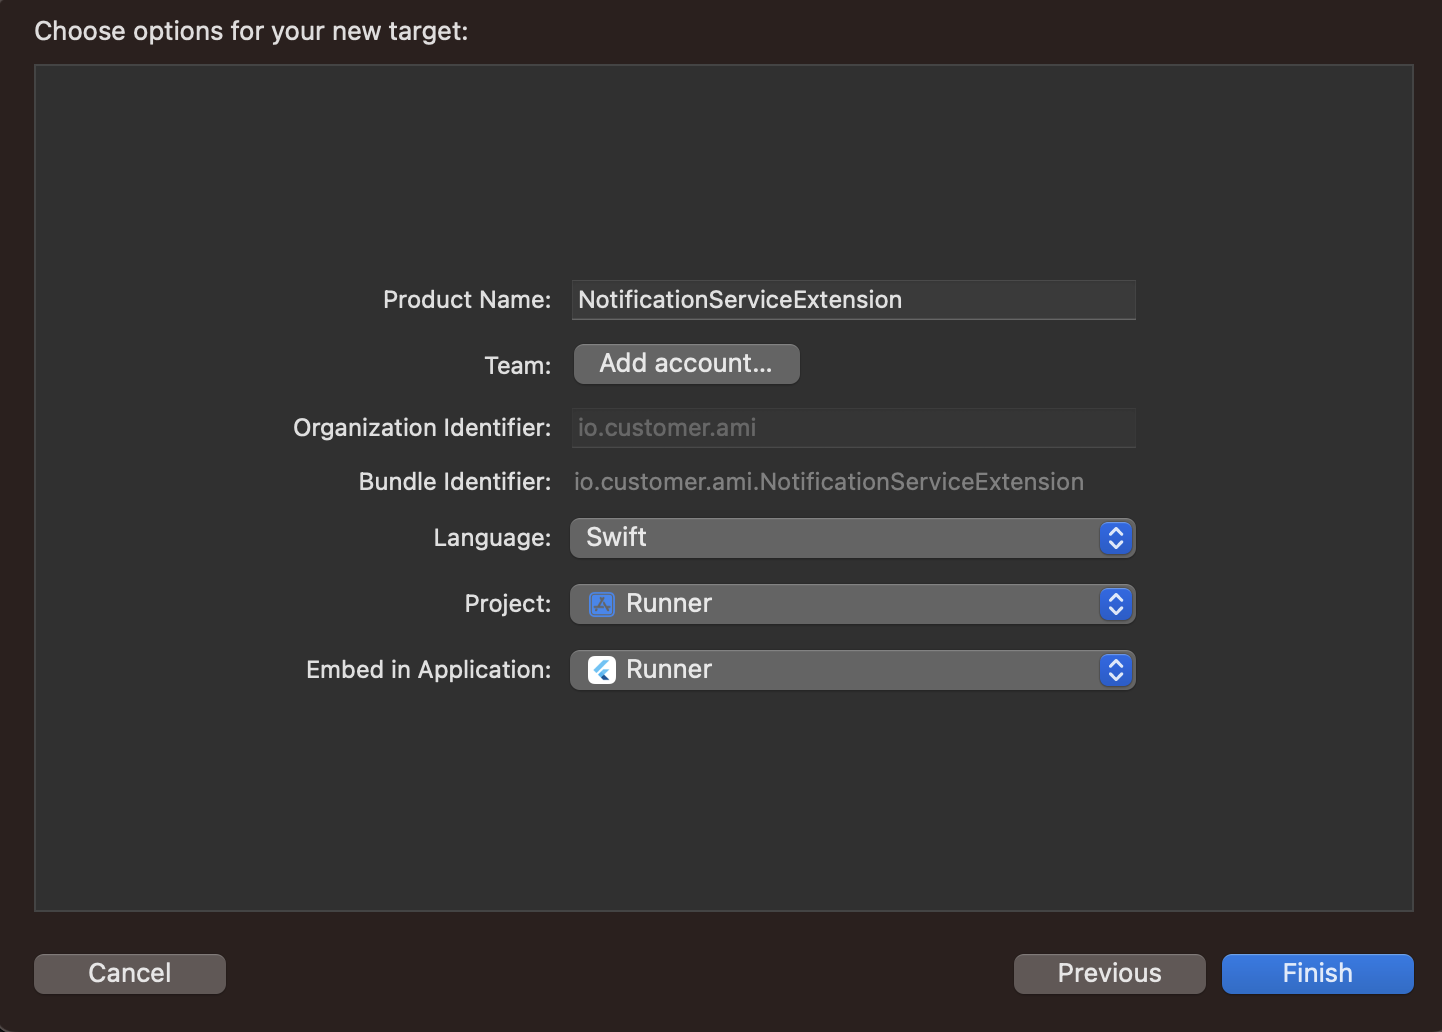
Task: Click the 'Embed in Application:' label
Action: coord(429,670)
